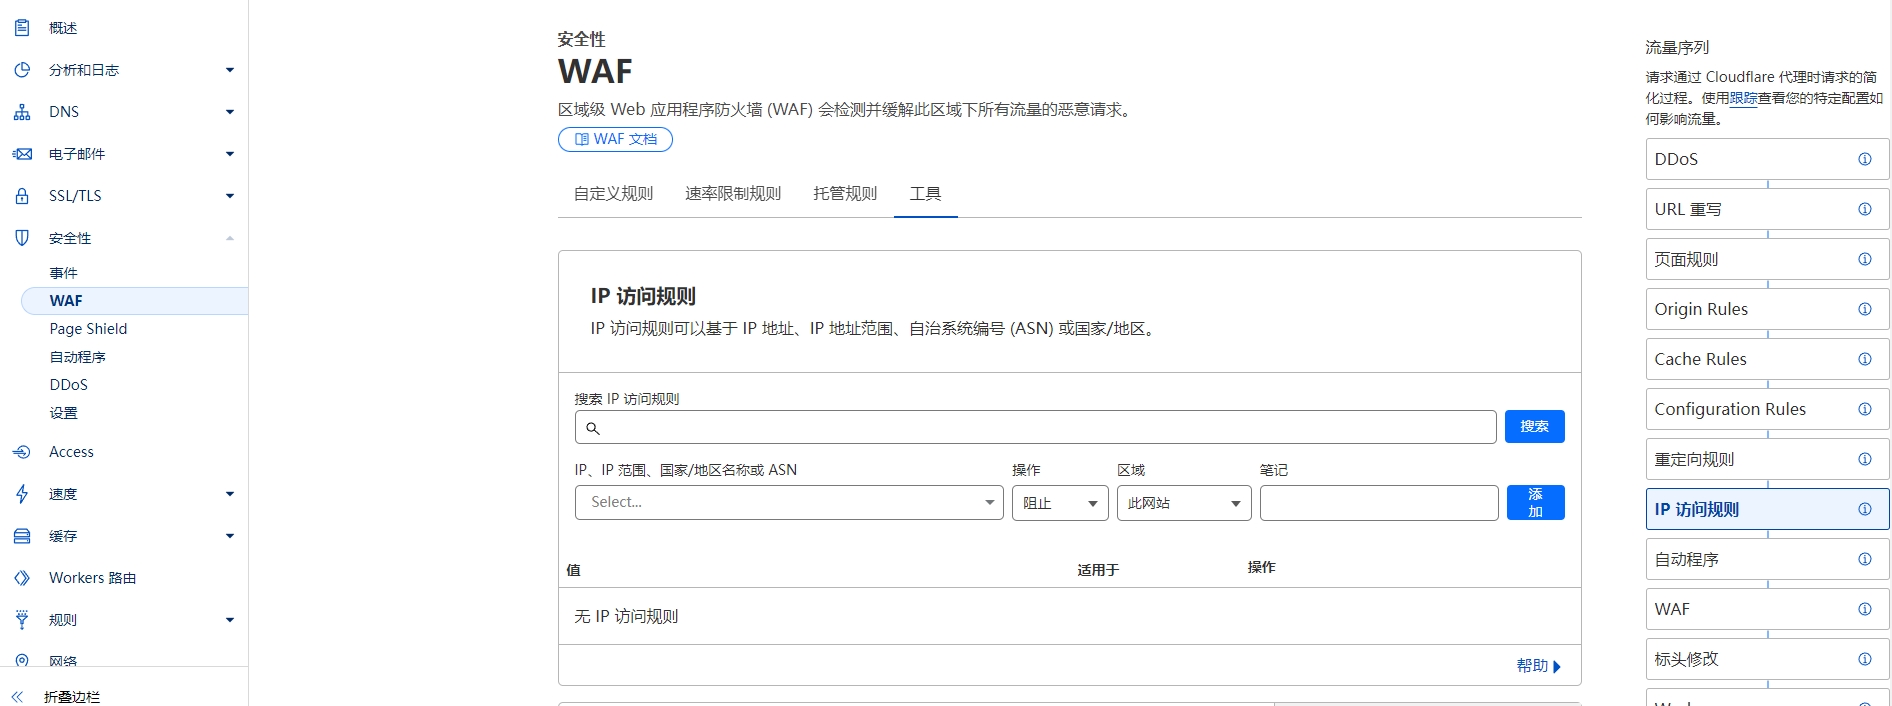This screenshot has width=1892, height=706.
Task: Click the search magnifier icon in IP rules field
Action: tap(593, 428)
